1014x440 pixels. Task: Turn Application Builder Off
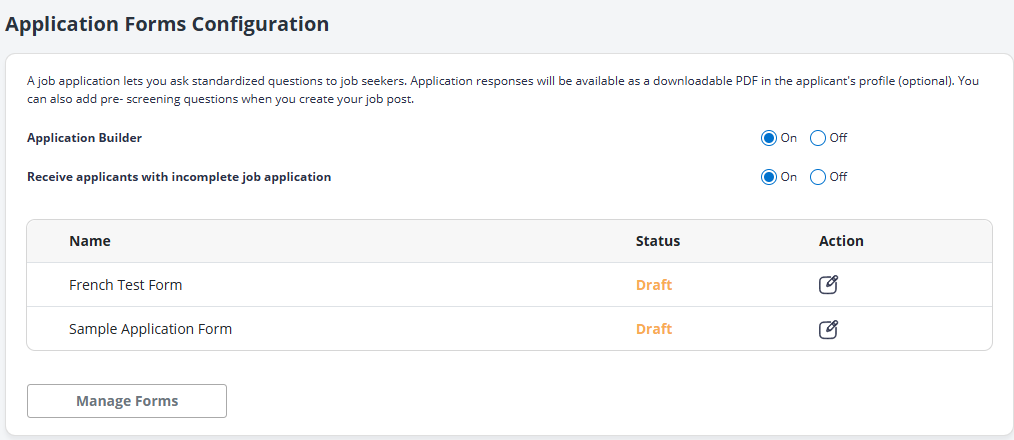[x=818, y=138]
